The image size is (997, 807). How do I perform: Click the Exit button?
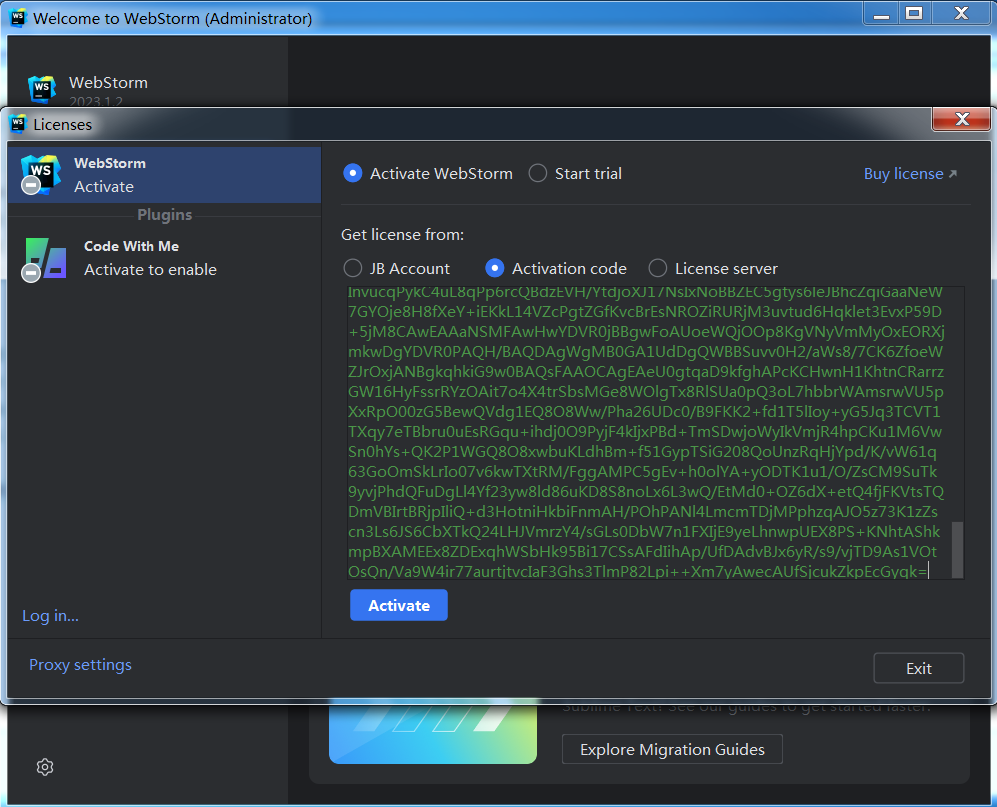[919, 668]
